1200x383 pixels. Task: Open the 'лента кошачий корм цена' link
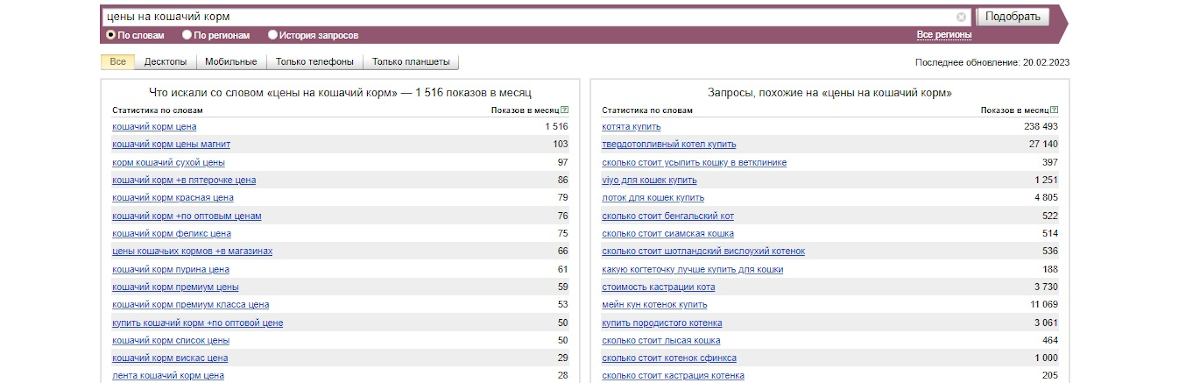pos(168,375)
